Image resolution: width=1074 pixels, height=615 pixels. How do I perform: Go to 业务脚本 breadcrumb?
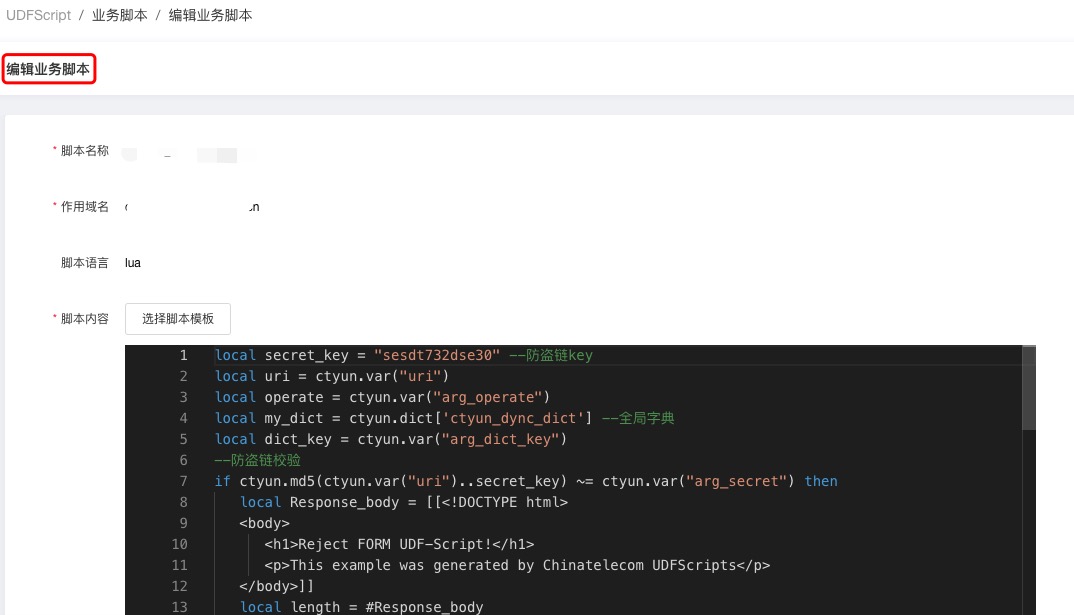pos(119,16)
